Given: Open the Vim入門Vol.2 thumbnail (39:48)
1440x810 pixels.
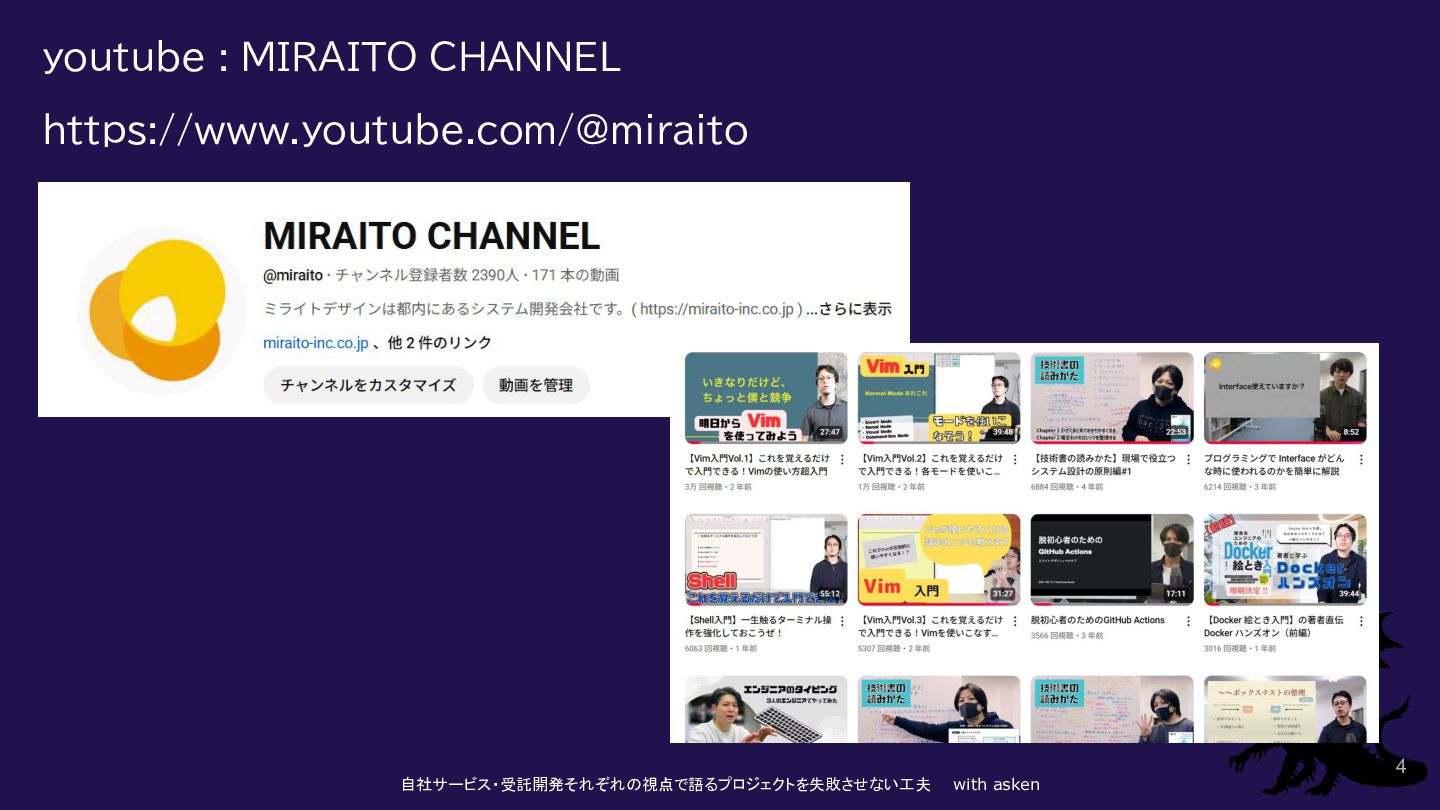Looking at the screenshot, I should (x=939, y=398).
